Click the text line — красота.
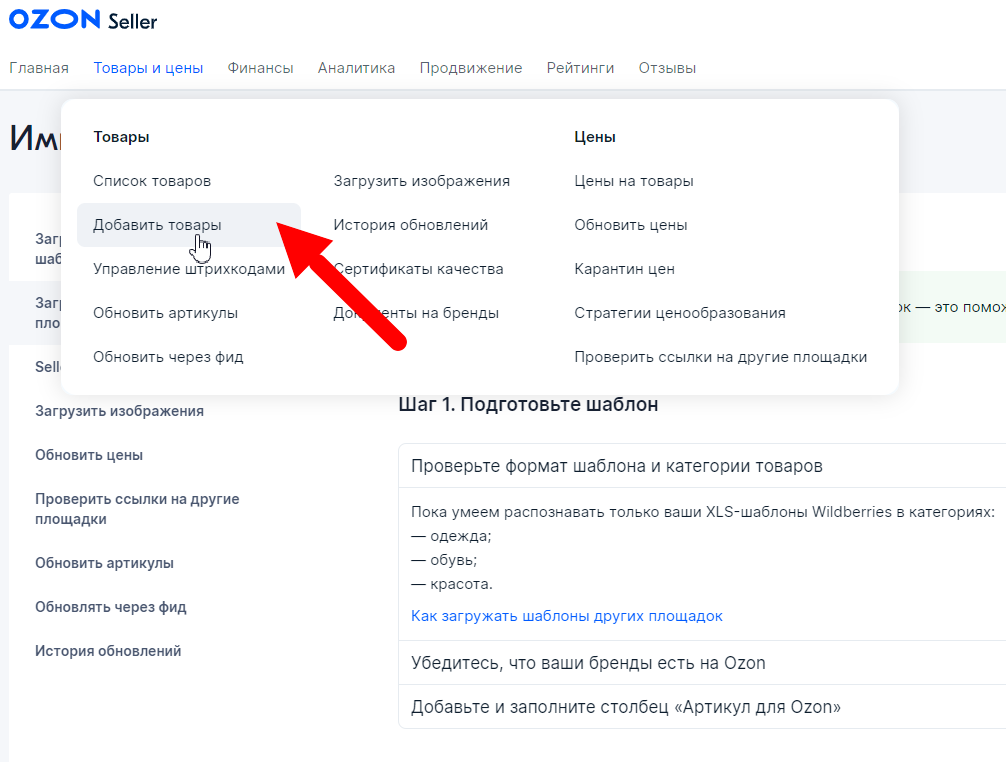 [x=452, y=584]
